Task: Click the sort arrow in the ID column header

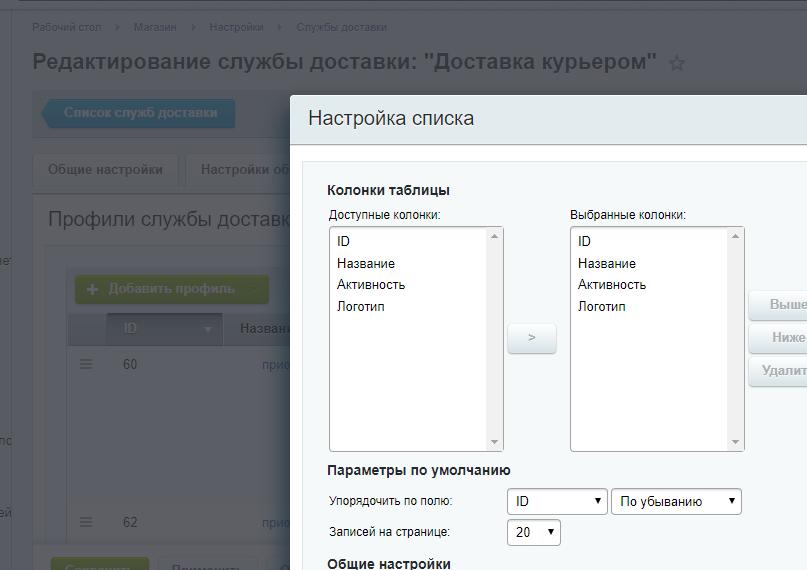Action: 208,329
